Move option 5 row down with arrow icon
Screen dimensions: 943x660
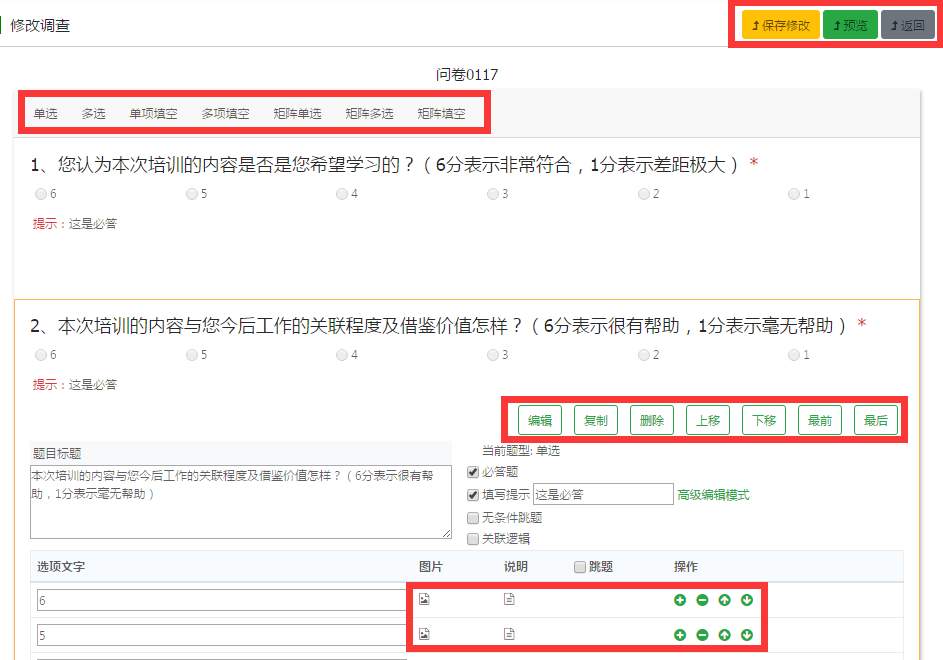(746, 635)
